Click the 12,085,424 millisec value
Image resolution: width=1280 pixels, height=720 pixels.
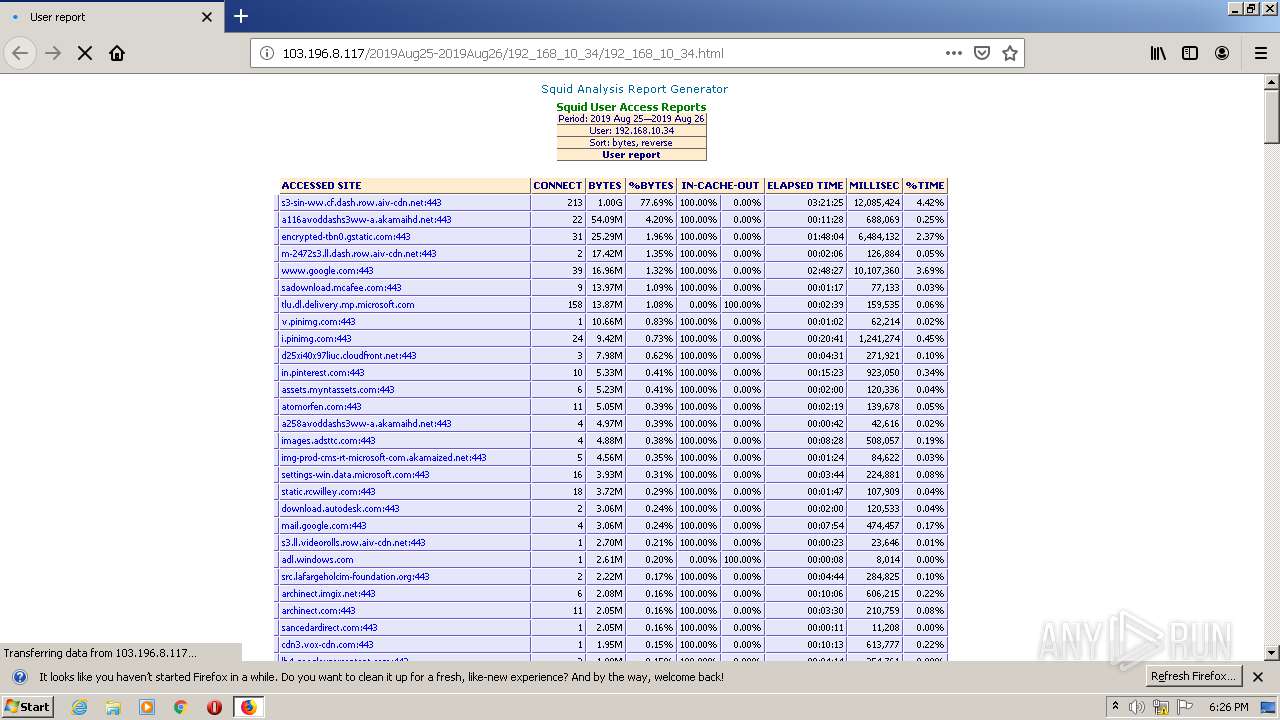pos(874,203)
